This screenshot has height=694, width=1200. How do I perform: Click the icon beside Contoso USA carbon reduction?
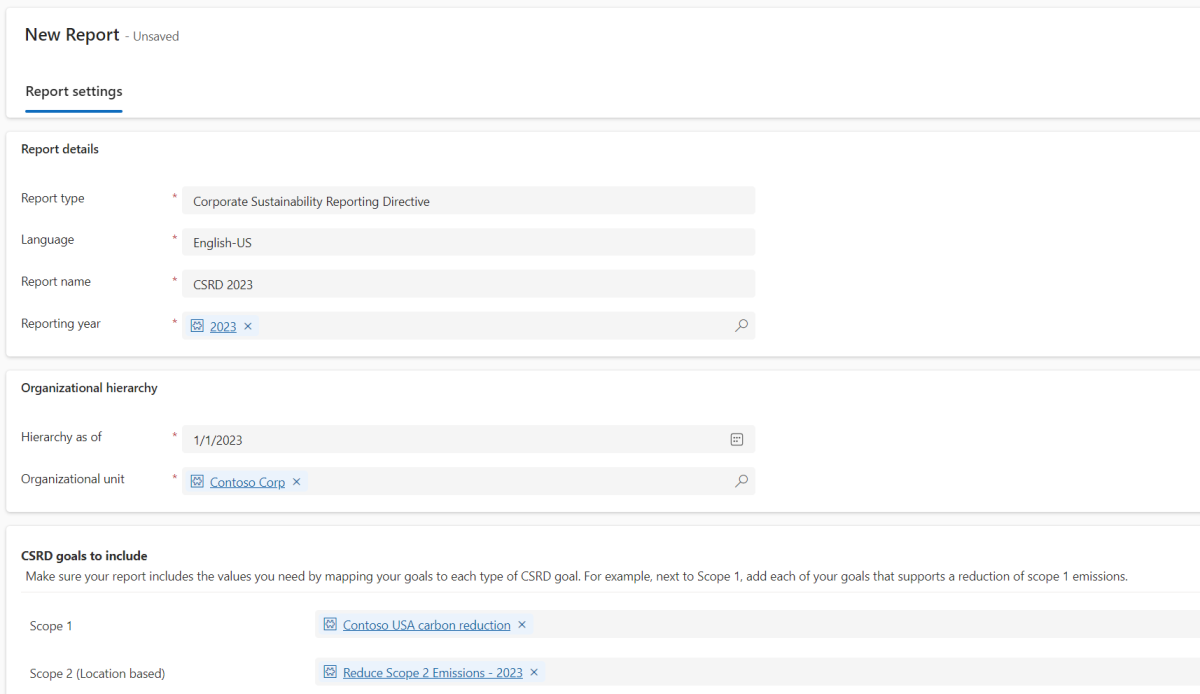330,625
